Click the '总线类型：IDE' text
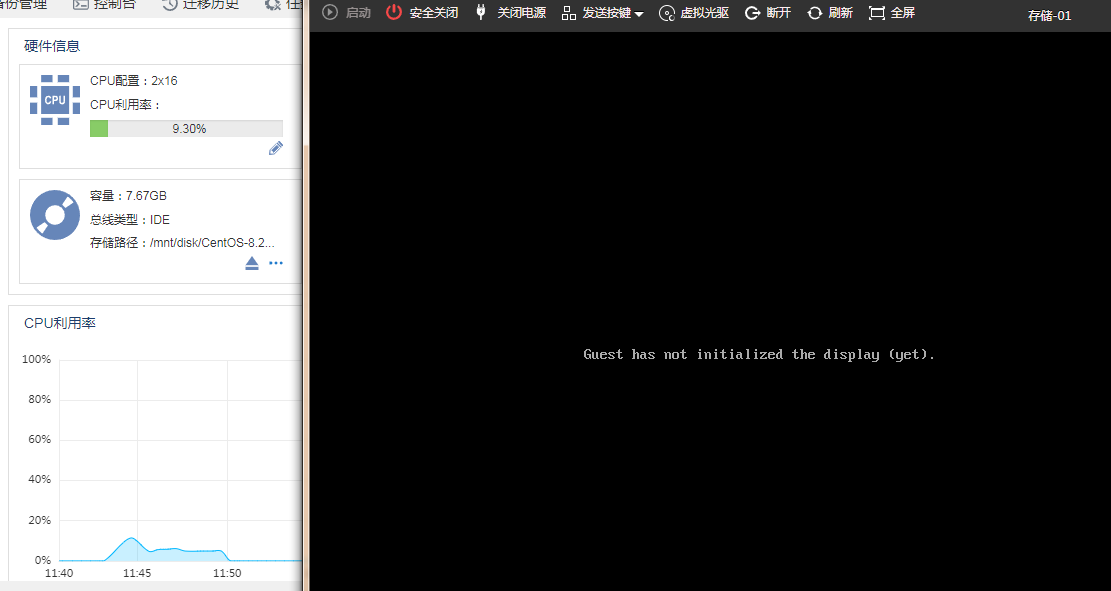Image resolution: width=1111 pixels, height=591 pixels. point(130,220)
